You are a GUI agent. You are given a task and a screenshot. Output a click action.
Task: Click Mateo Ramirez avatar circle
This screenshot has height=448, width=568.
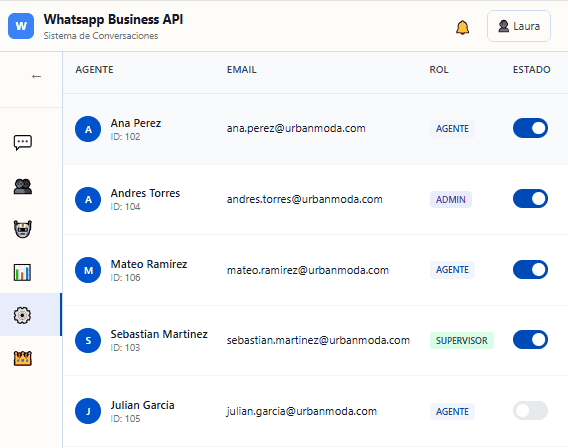(88, 270)
